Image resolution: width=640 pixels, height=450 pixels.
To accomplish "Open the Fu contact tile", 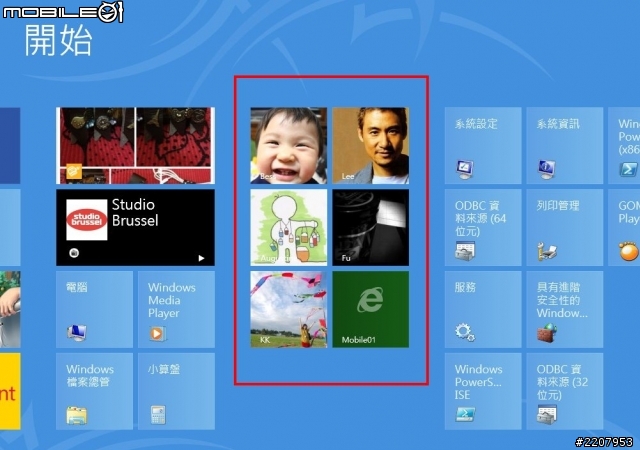I will point(371,227).
